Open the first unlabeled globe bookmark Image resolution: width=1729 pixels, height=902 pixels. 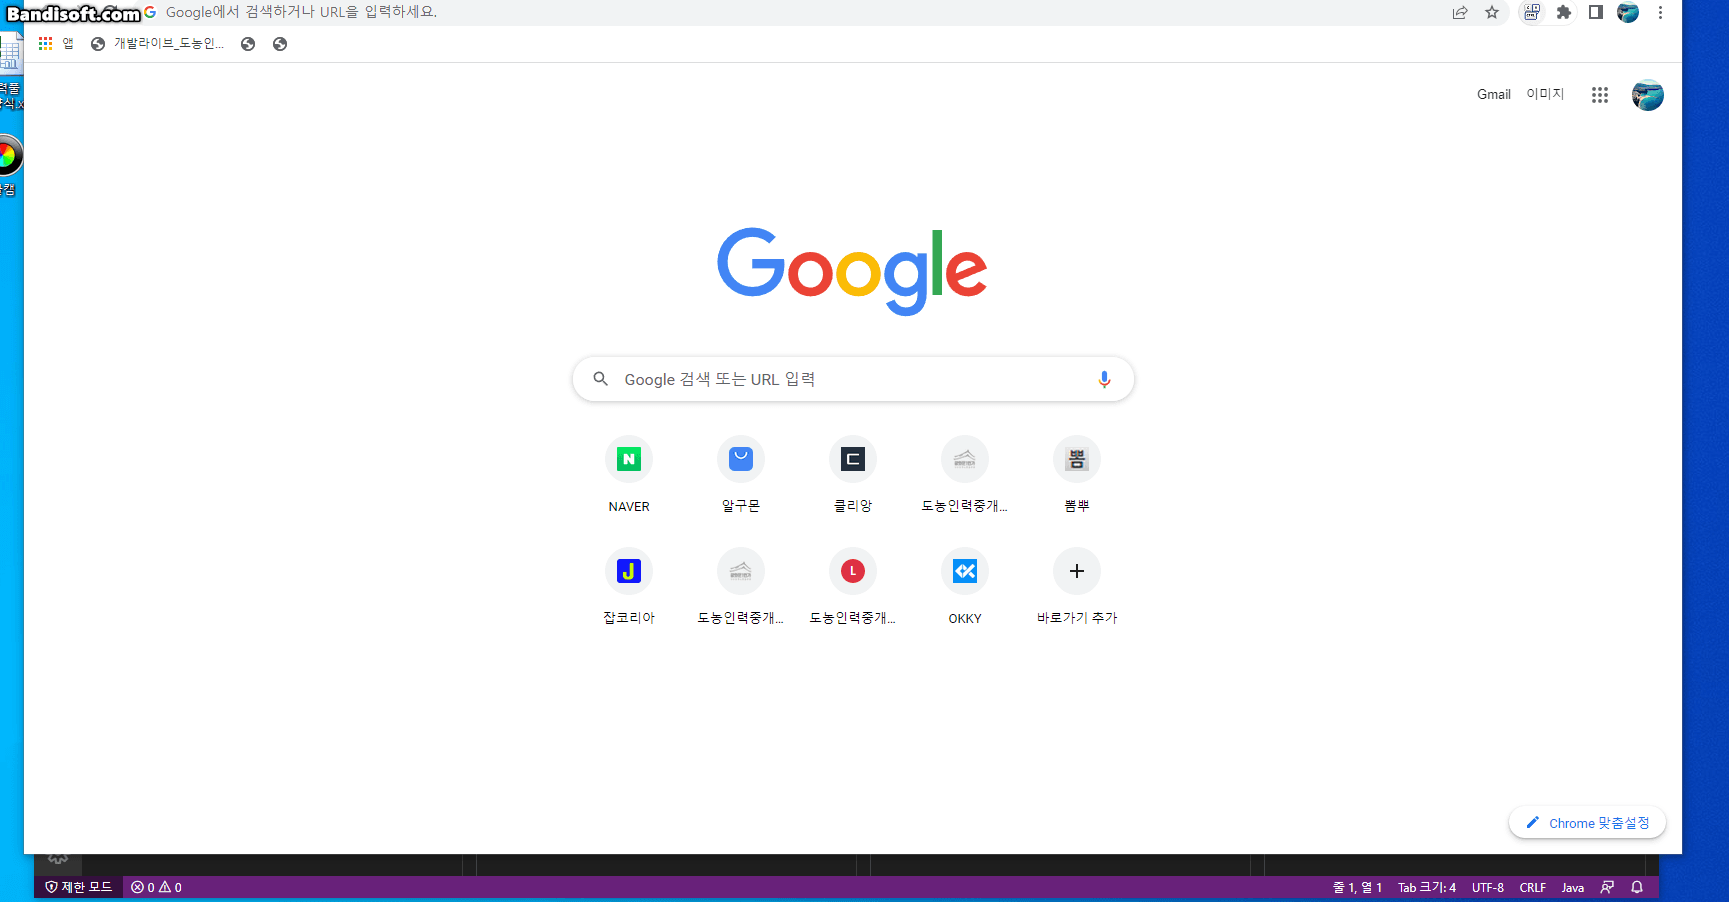[248, 44]
